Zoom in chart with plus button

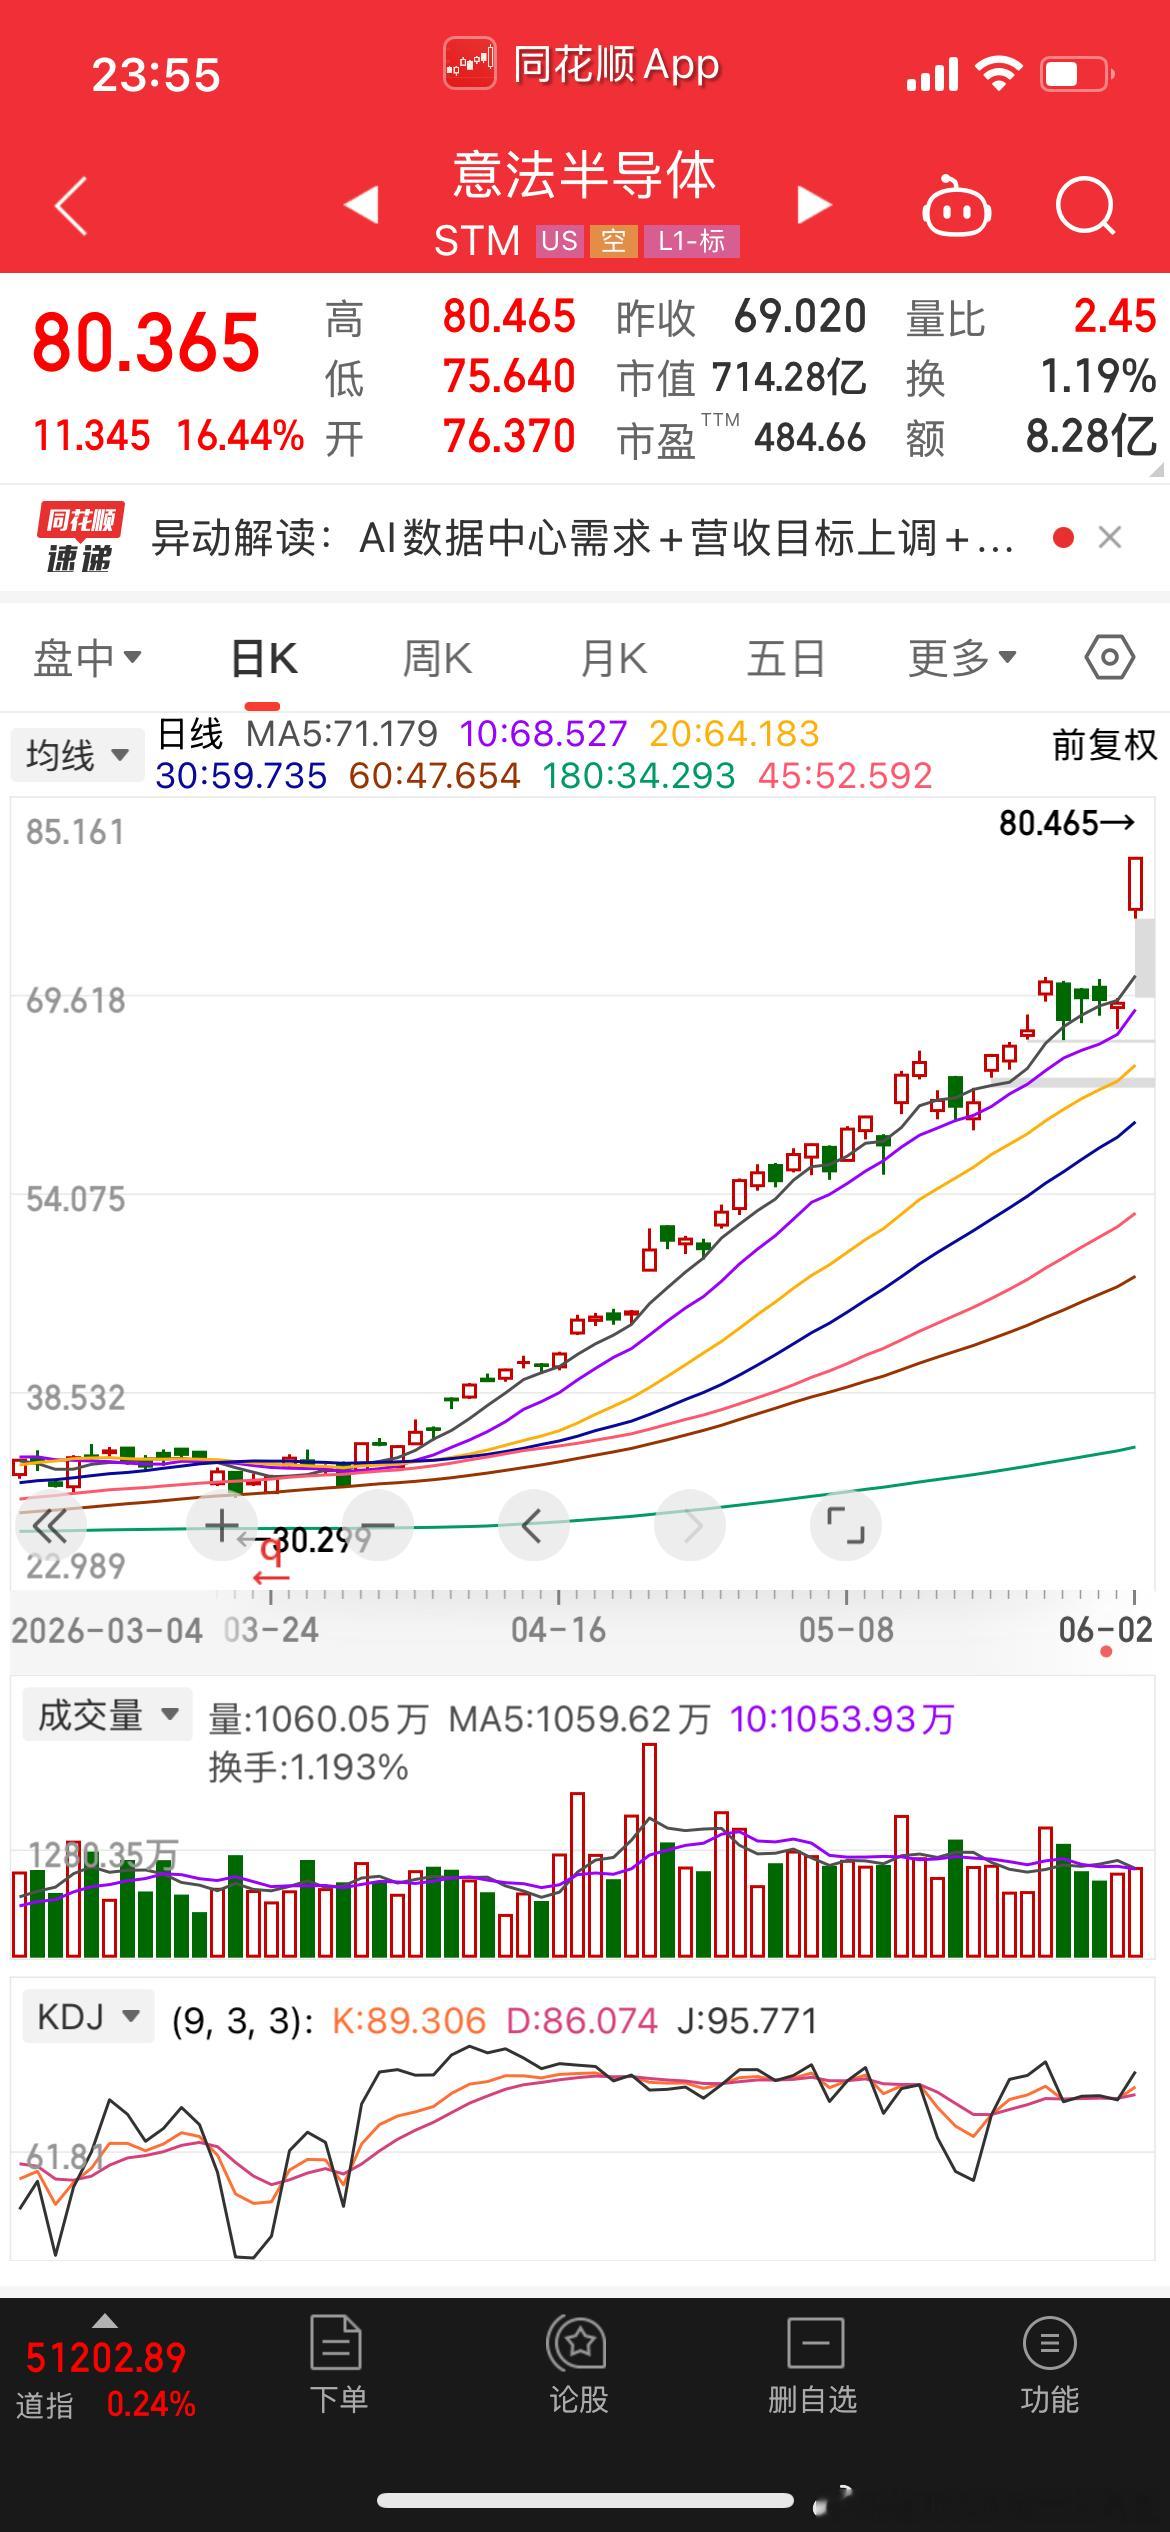click(x=222, y=1526)
